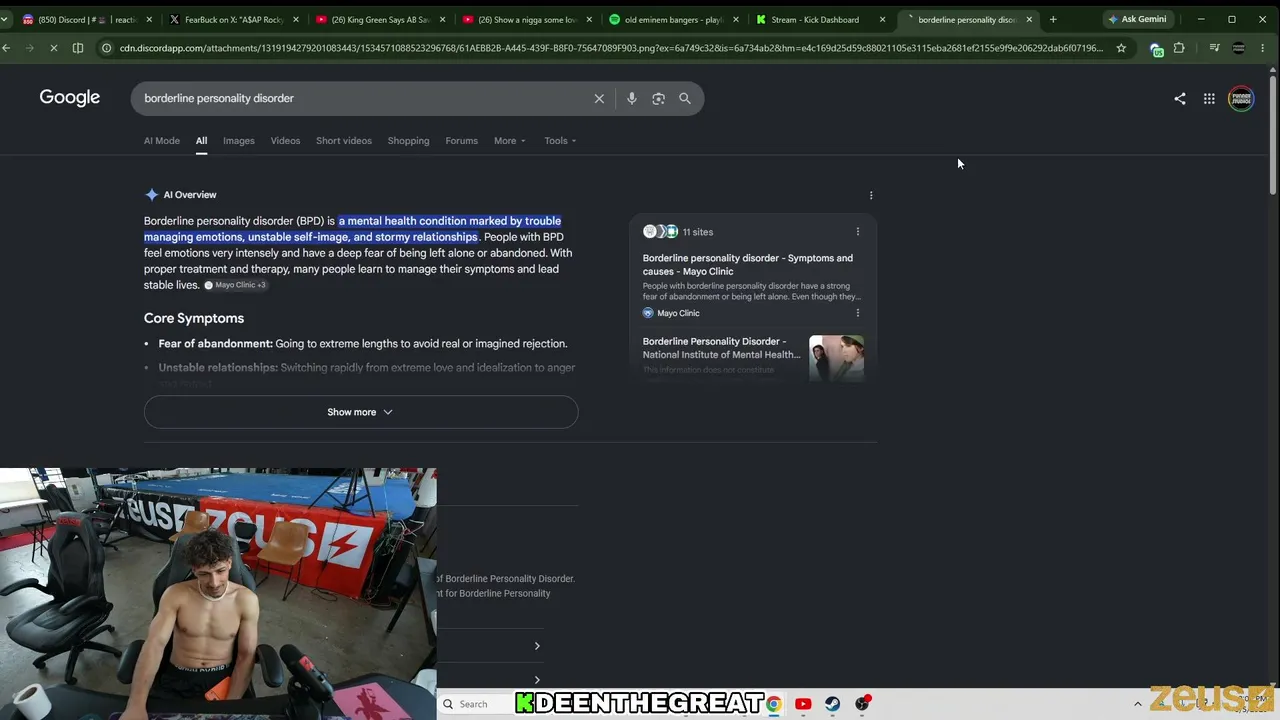Viewport: 1280px width, 720px height.
Task: Open the share icon on Google's header
Action: [1180, 98]
